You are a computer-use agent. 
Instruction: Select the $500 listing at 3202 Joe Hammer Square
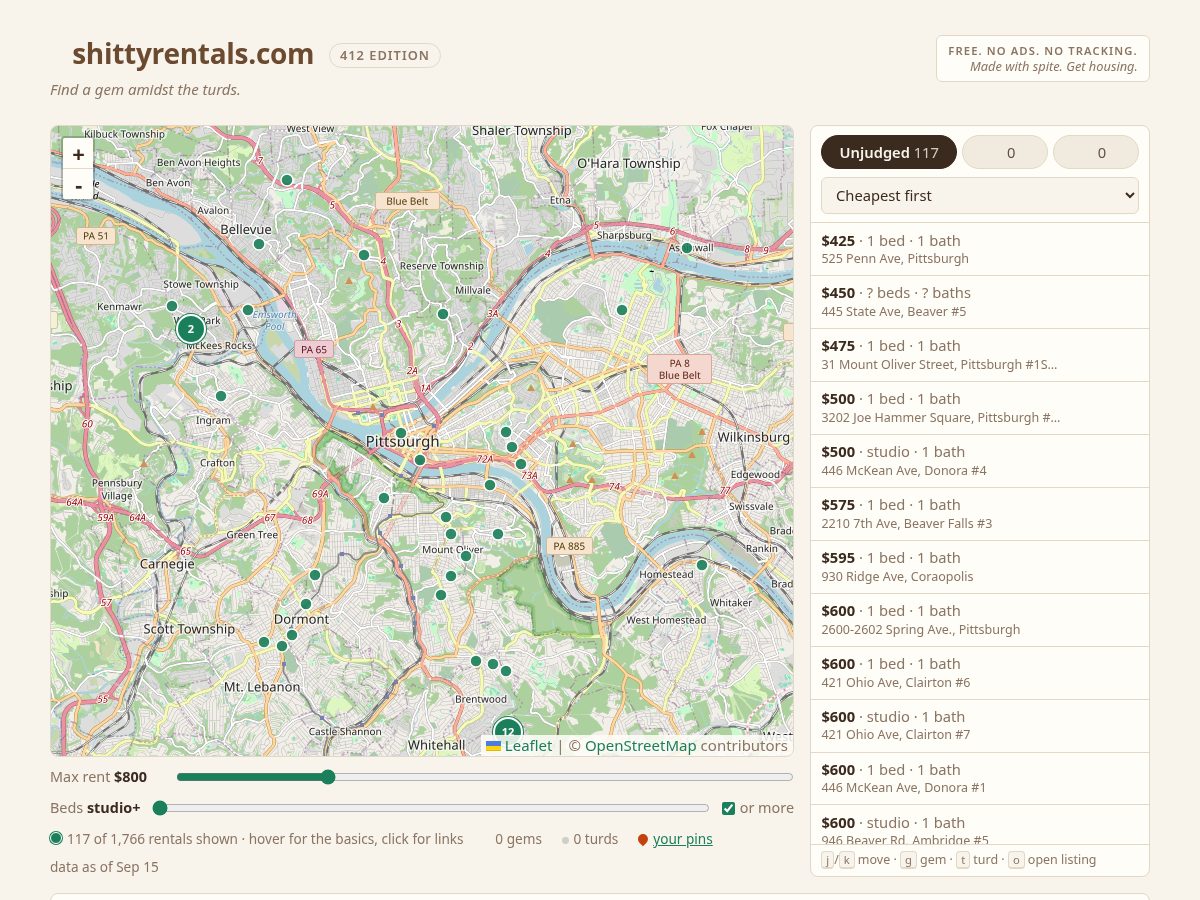pyautogui.click(x=980, y=408)
